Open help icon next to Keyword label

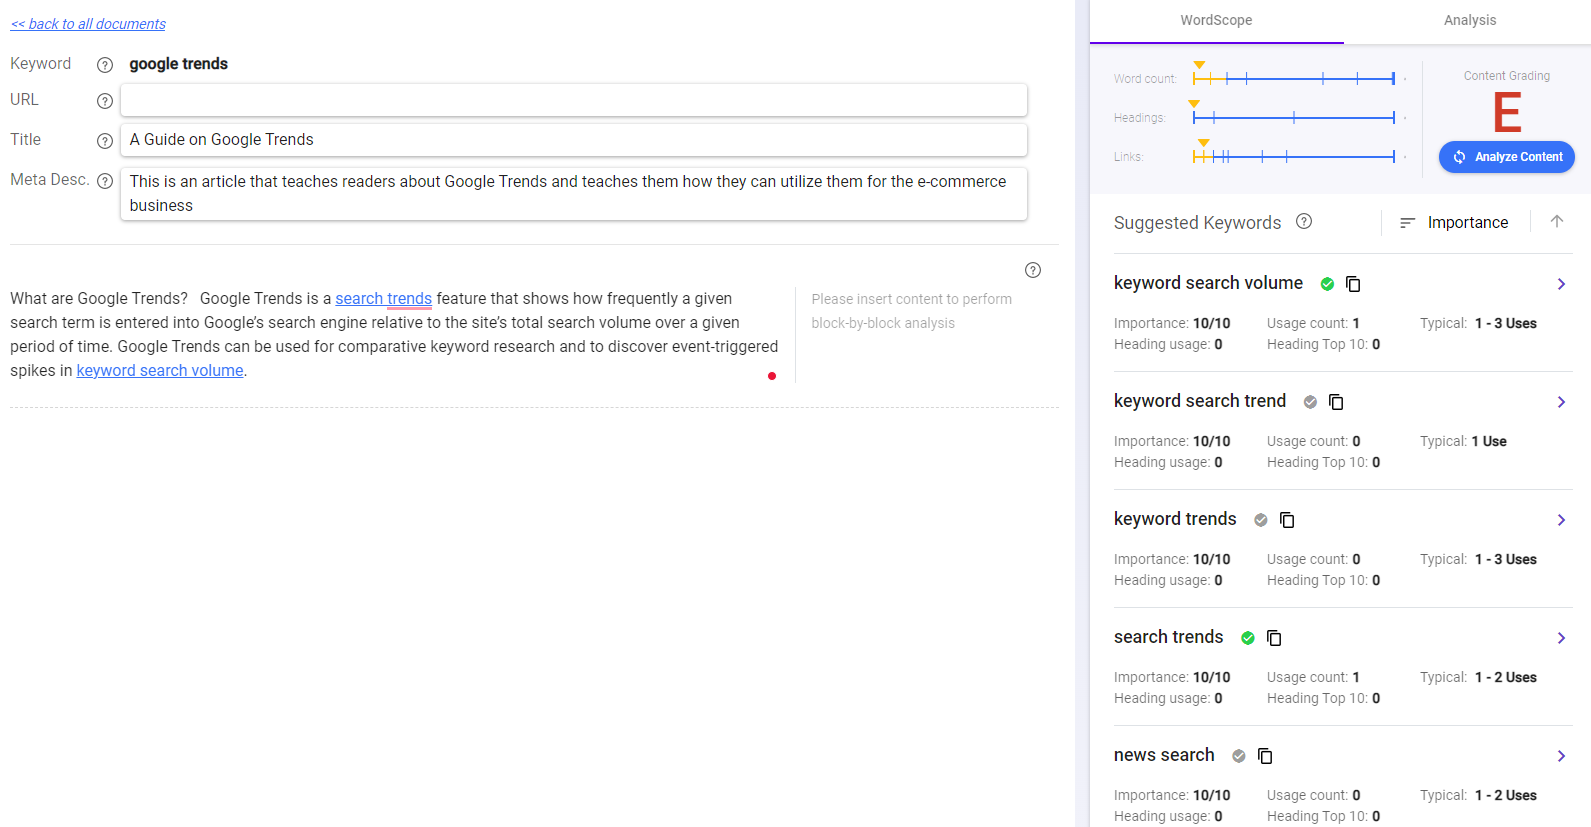105,65
